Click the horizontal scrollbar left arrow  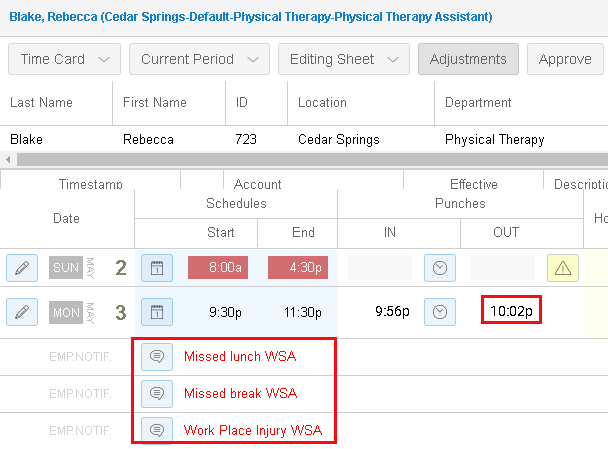[8, 159]
